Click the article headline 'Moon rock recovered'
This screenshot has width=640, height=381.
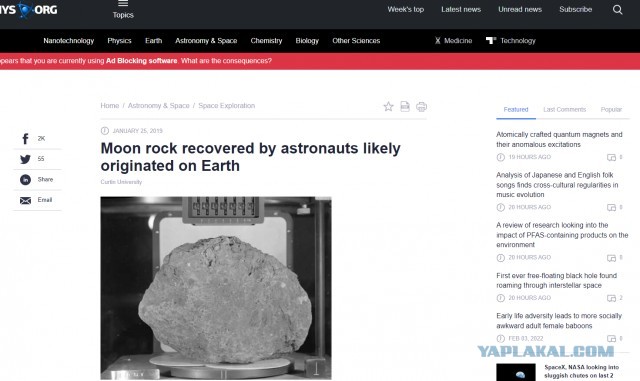click(x=250, y=157)
